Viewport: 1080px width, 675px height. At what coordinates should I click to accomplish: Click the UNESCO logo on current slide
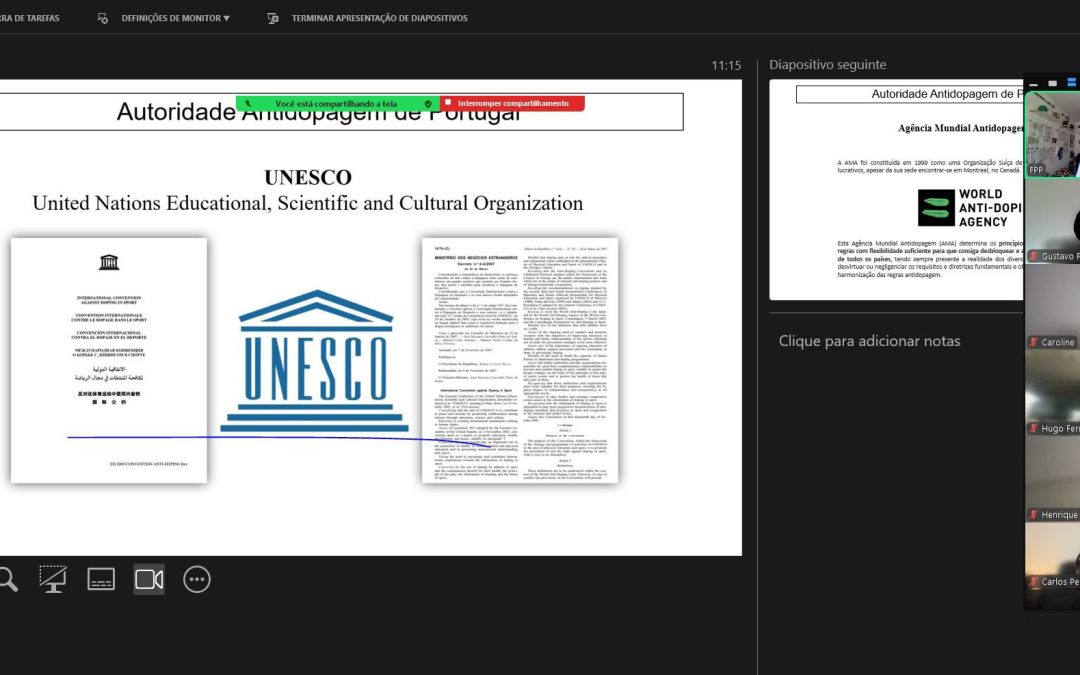tap(314, 360)
